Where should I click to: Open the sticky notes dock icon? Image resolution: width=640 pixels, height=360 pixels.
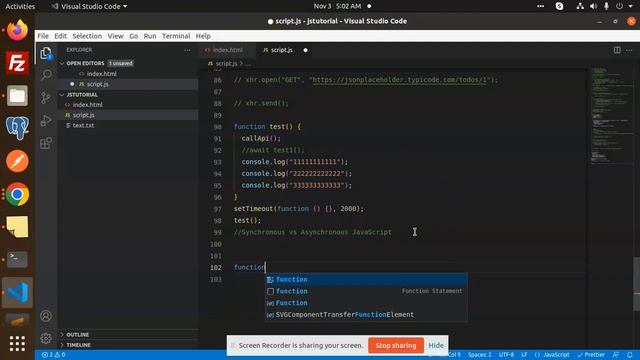pos(17,227)
